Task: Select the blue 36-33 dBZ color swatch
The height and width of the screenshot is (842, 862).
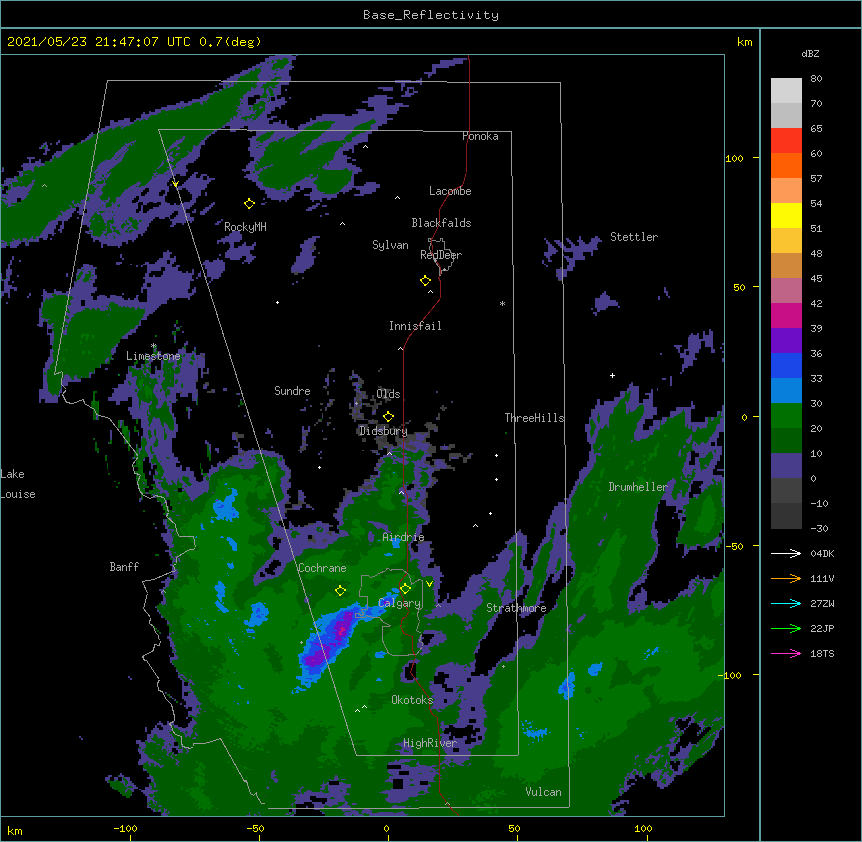Action: click(786, 365)
